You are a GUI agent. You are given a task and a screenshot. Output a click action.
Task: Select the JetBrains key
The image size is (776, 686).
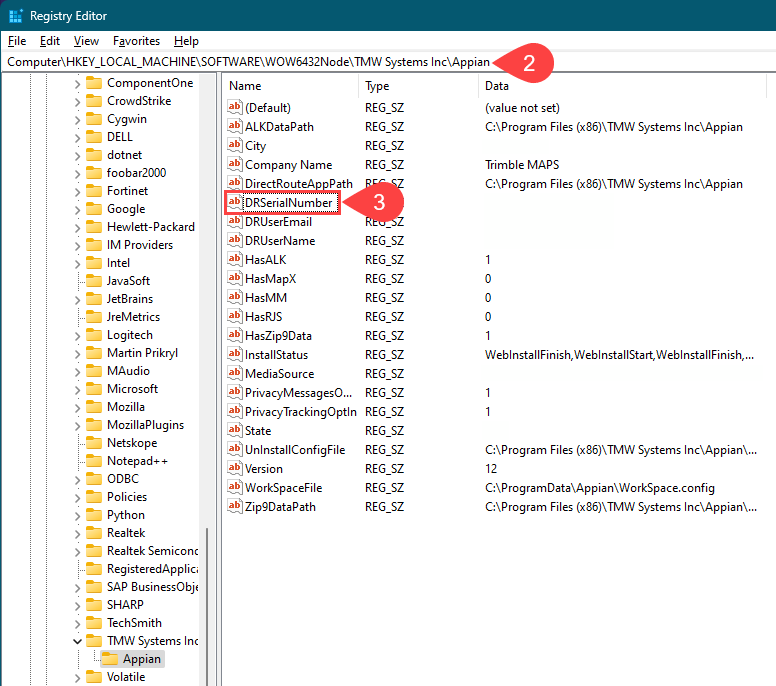(130, 299)
